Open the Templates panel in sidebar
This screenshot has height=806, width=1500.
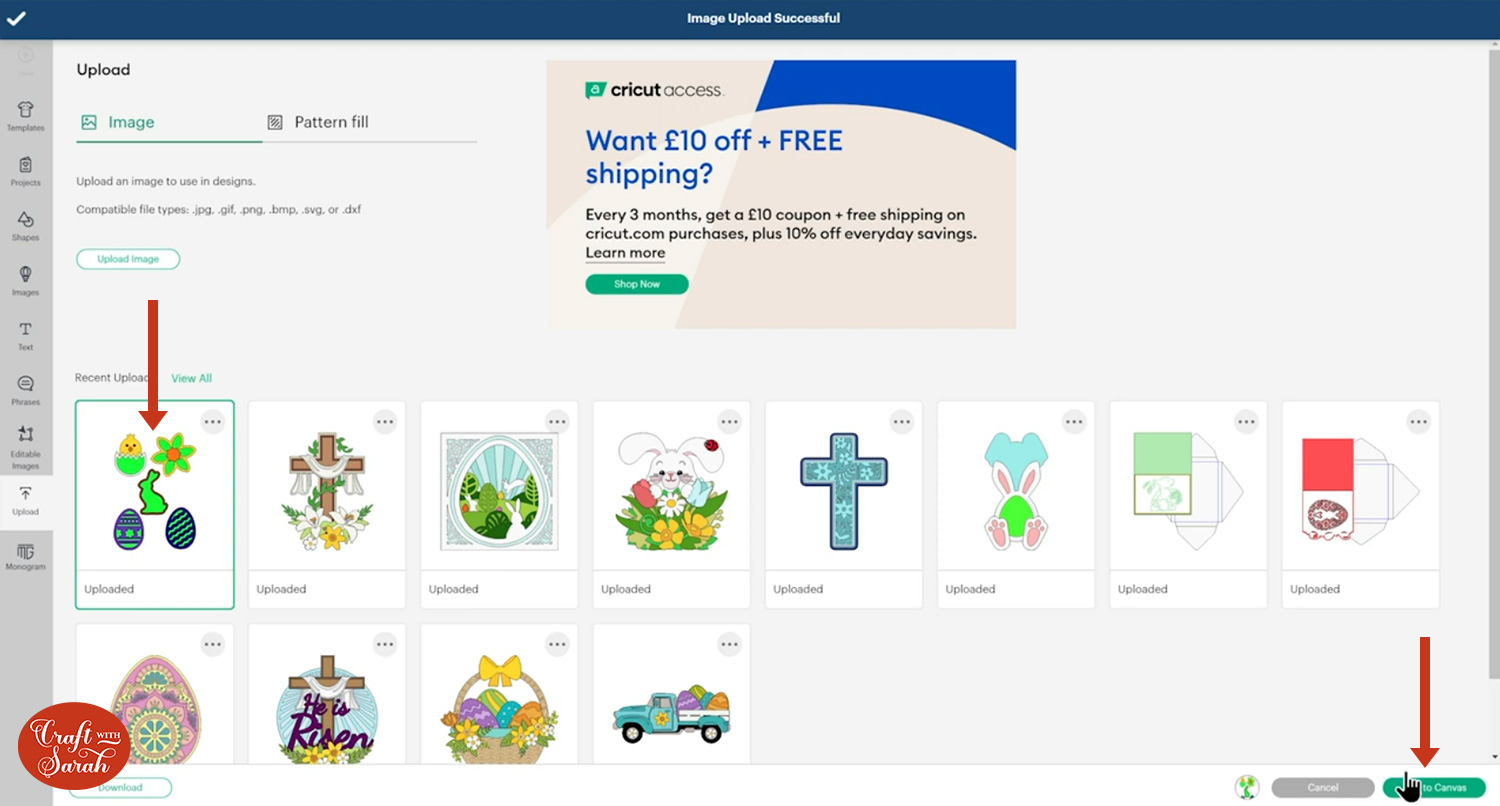pyautogui.click(x=26, y=116)
